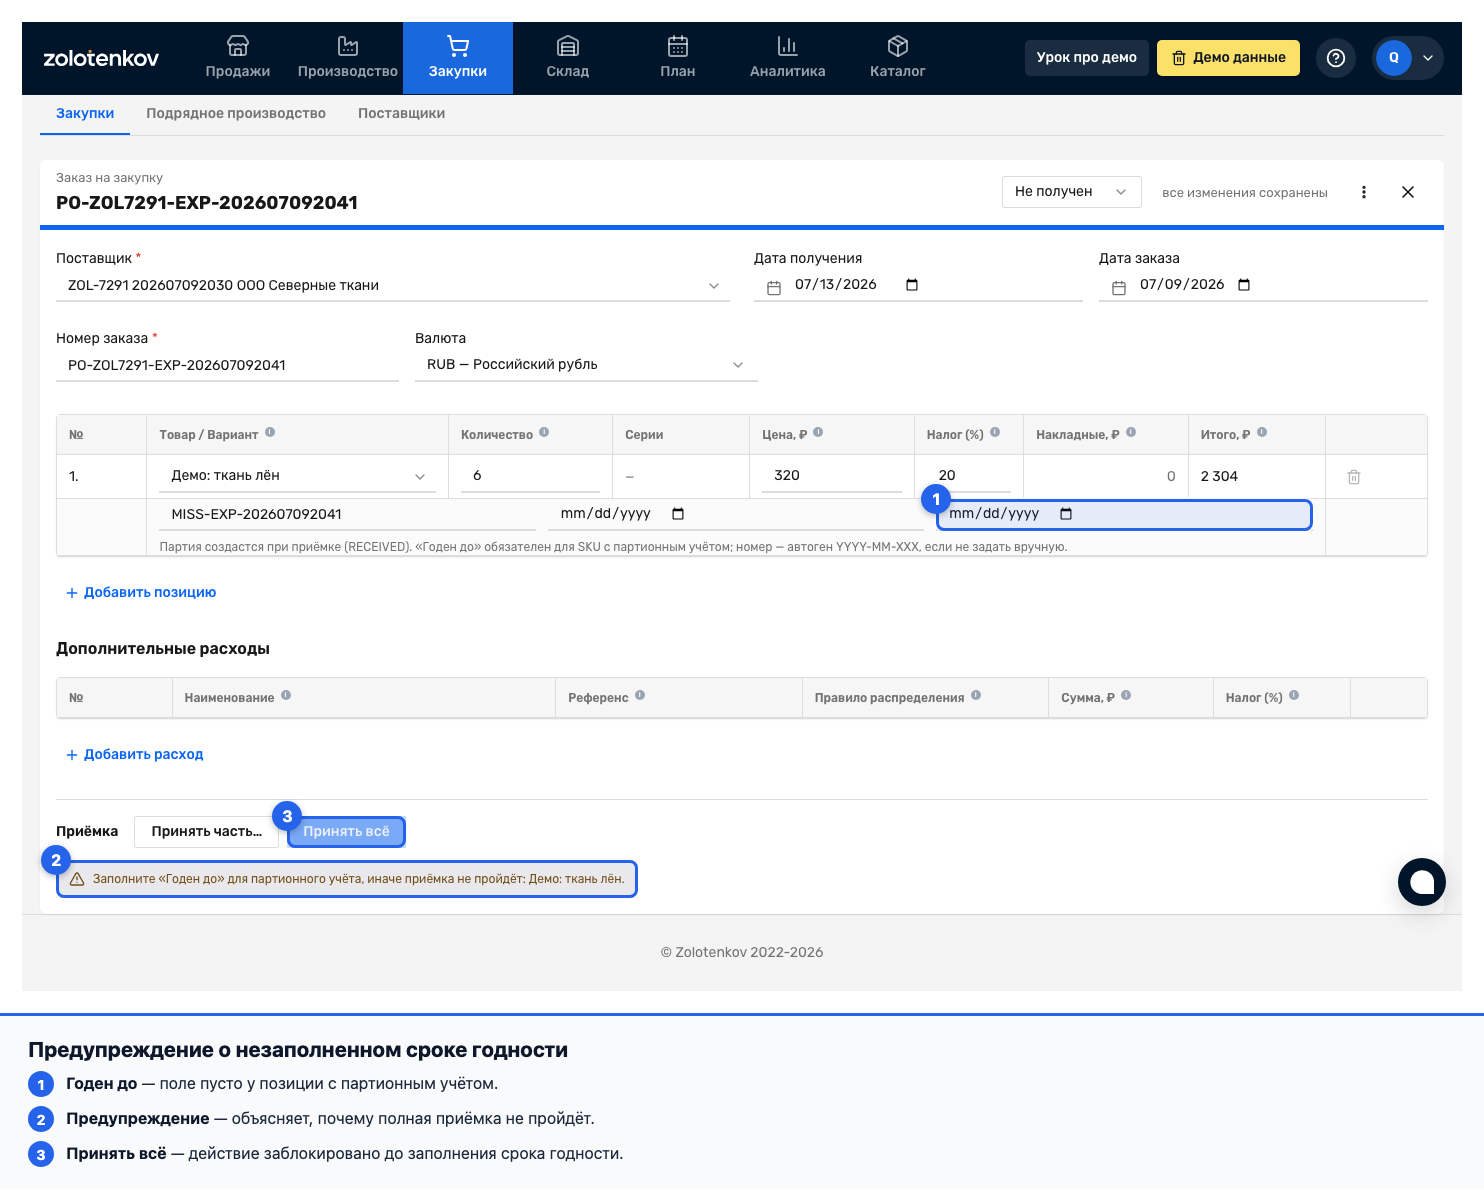Click info icon next to Товар / Вариант

pyautogui.click(x=270, y=433)
